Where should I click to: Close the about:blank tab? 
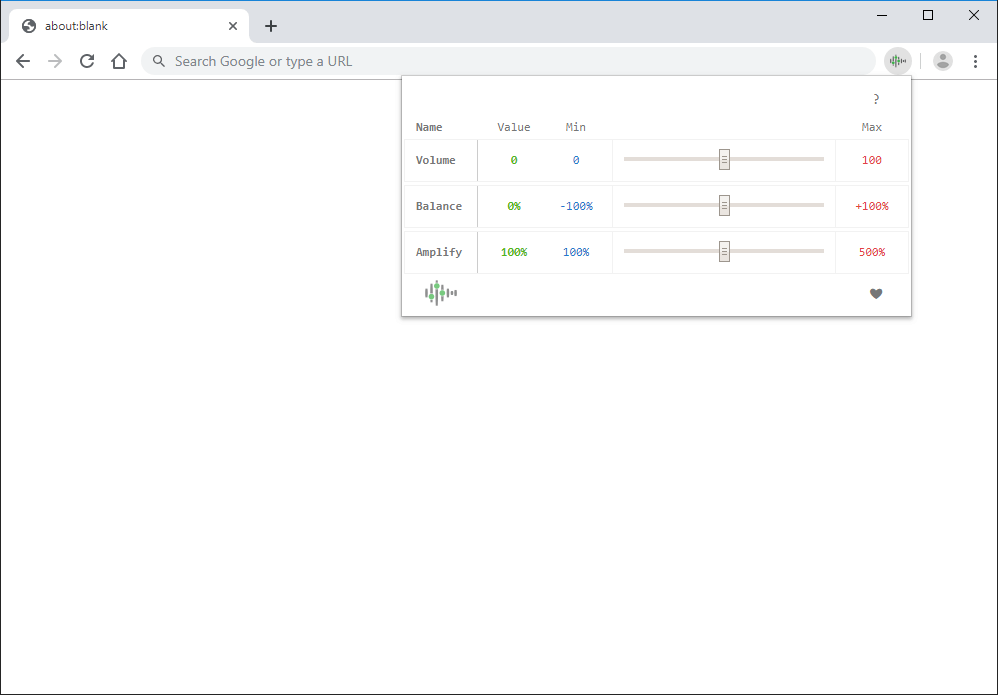(x=233, y=26)
